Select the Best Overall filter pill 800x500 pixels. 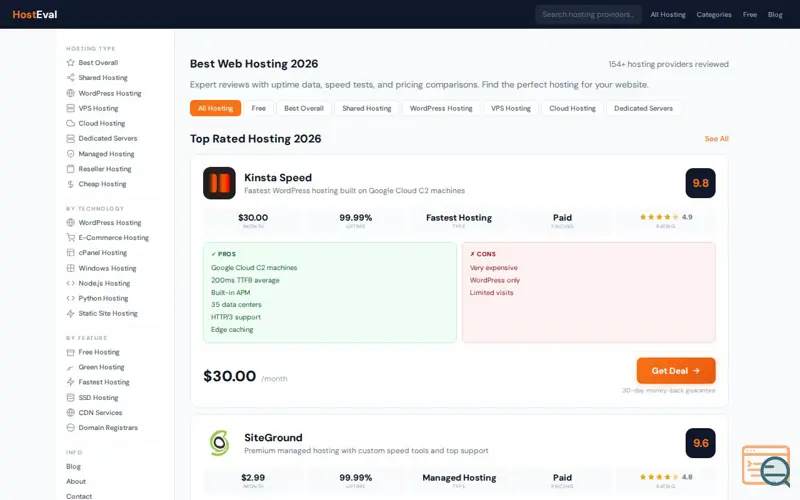(x=304, y=108)
